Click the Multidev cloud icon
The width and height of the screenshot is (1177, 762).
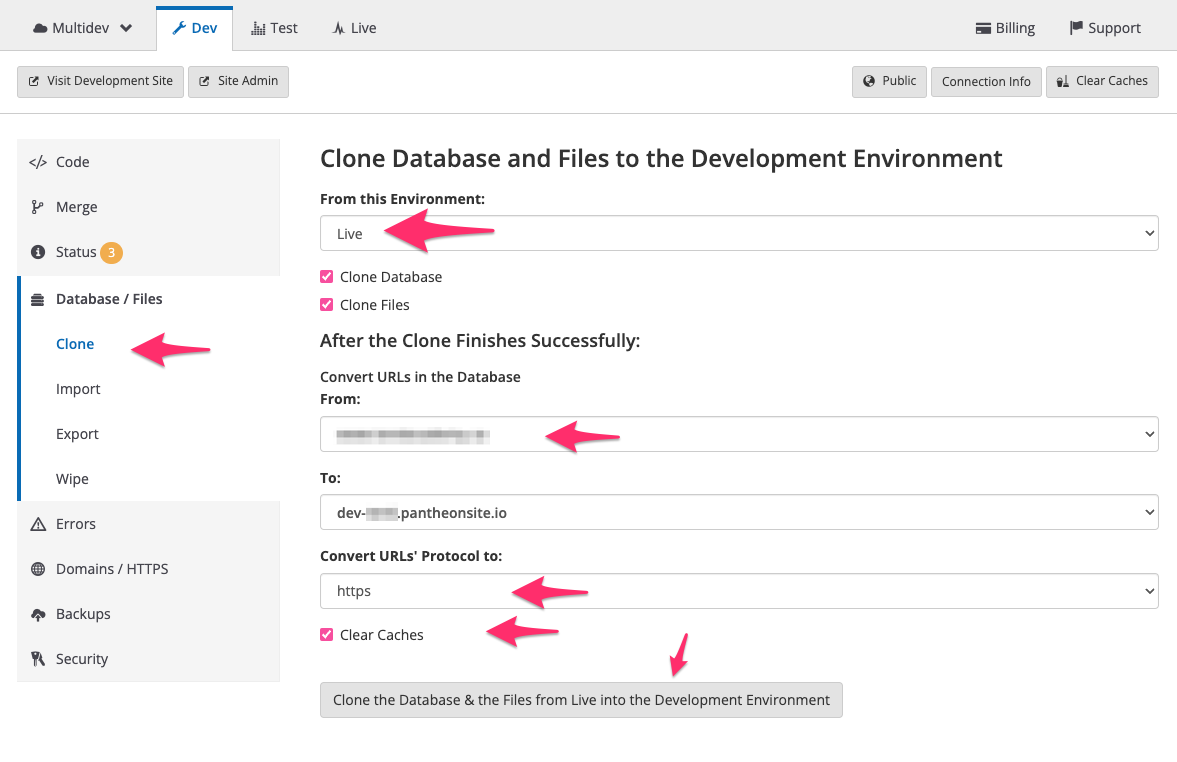[41, 29]
